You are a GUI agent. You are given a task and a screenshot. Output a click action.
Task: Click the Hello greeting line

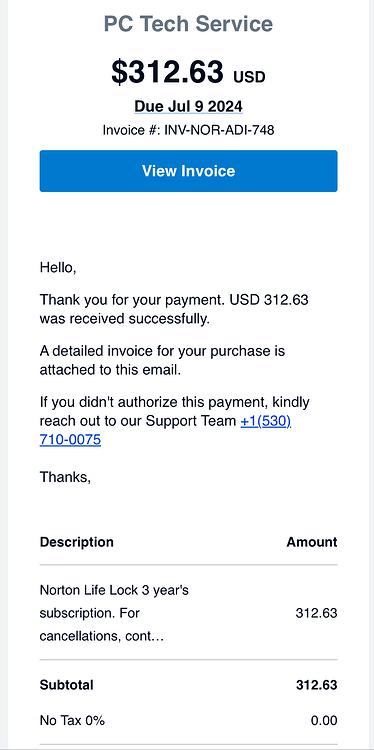tap(58, 267)
